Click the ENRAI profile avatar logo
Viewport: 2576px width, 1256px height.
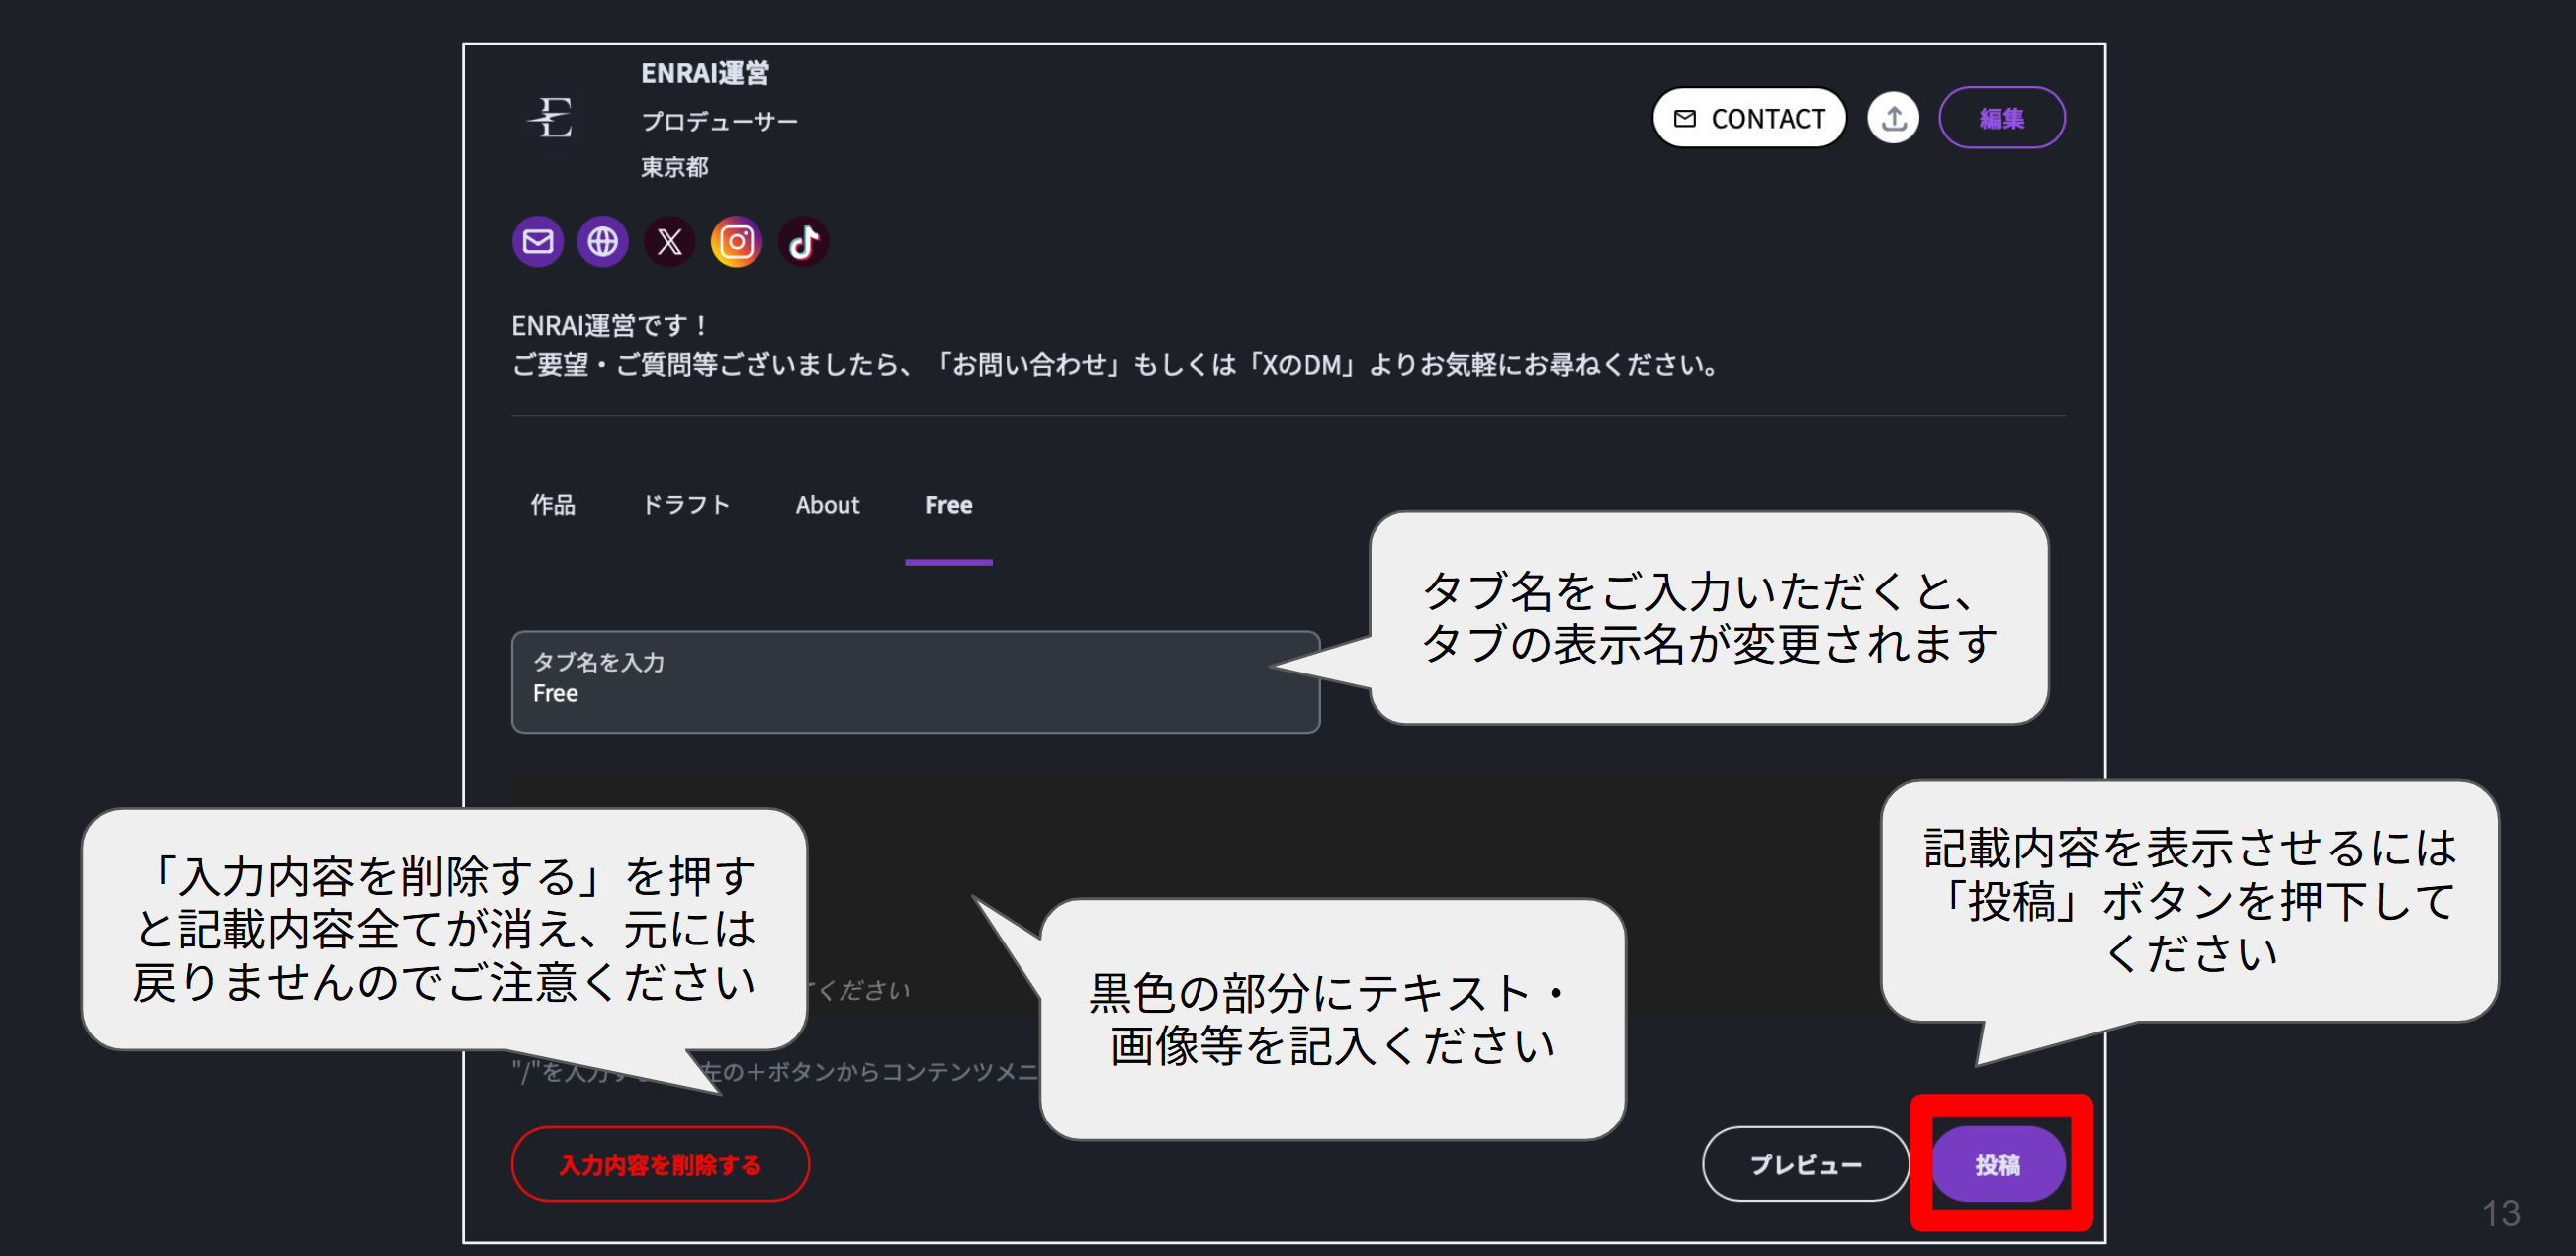[x=552, y=118]
